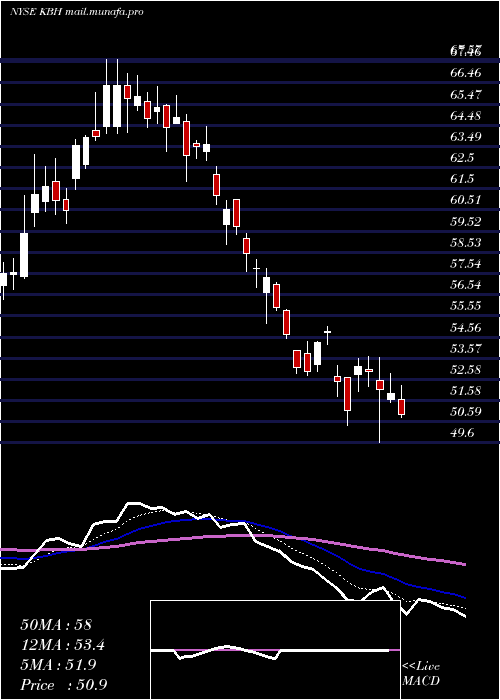Click the NYSE KBH mail.munafa.pro title text

pos(76,12)
